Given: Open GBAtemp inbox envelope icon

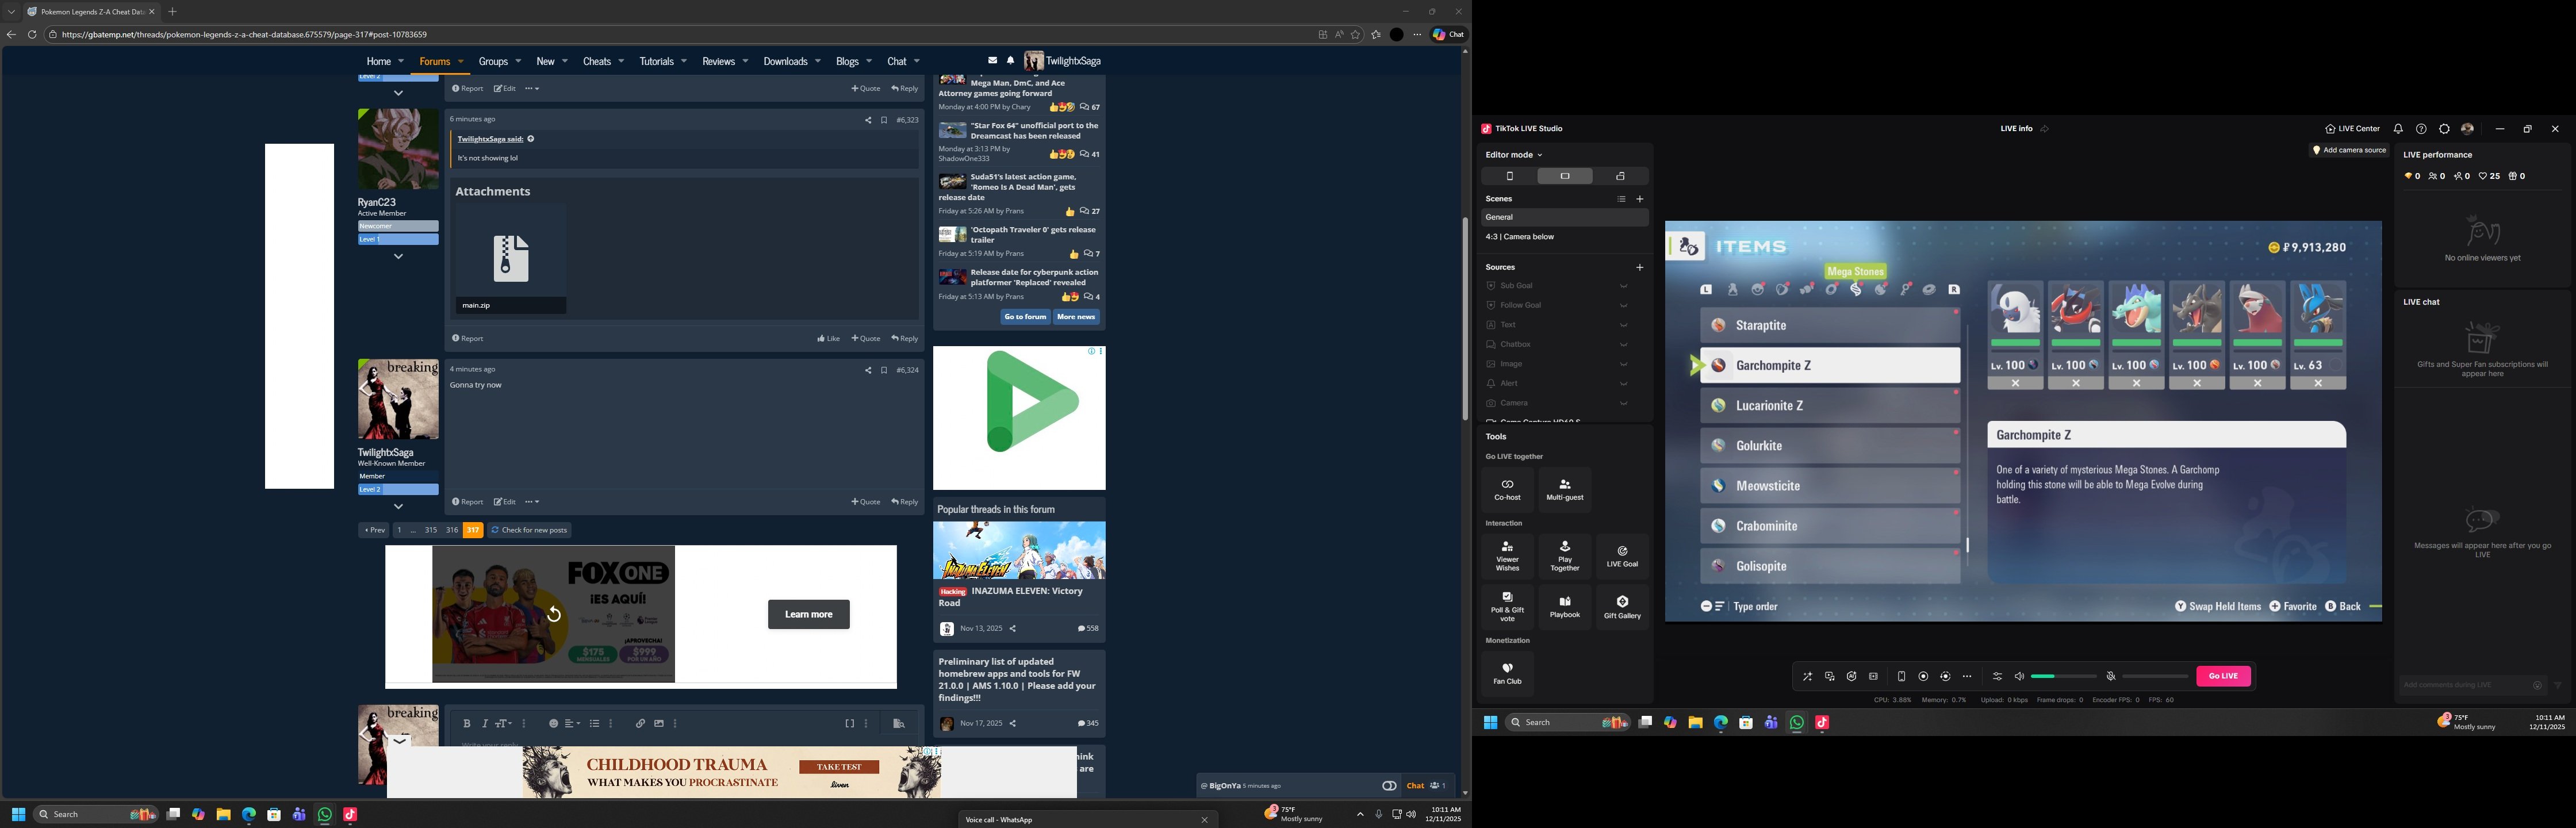Looking at the screenshot, I should click(x=992, y=61).
